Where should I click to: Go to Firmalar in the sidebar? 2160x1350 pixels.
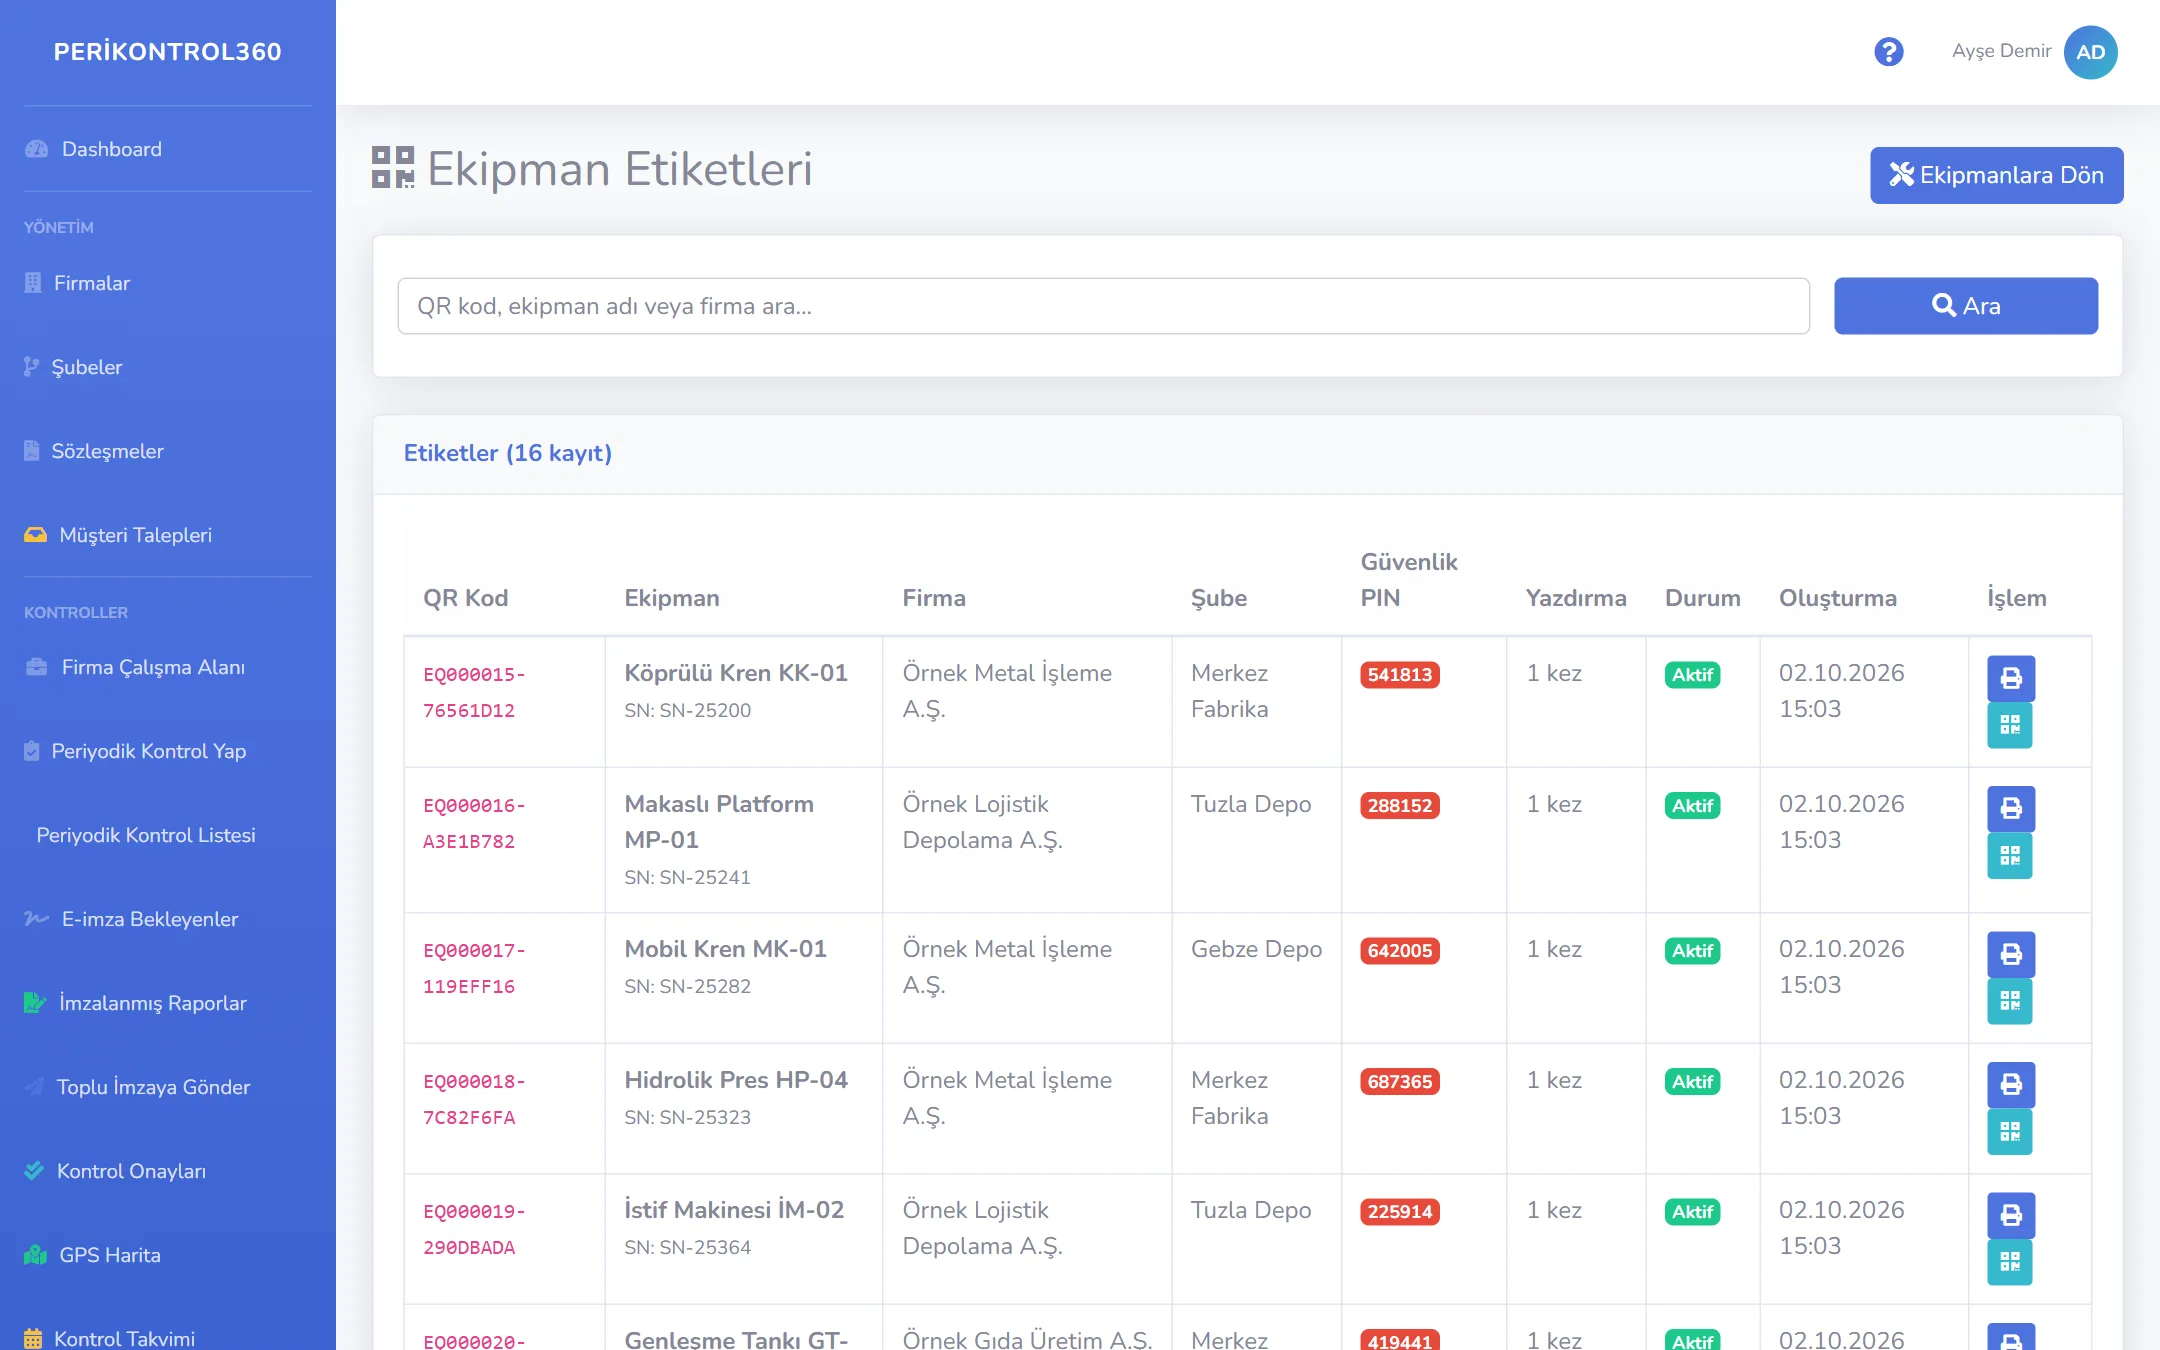click(167, 283)
